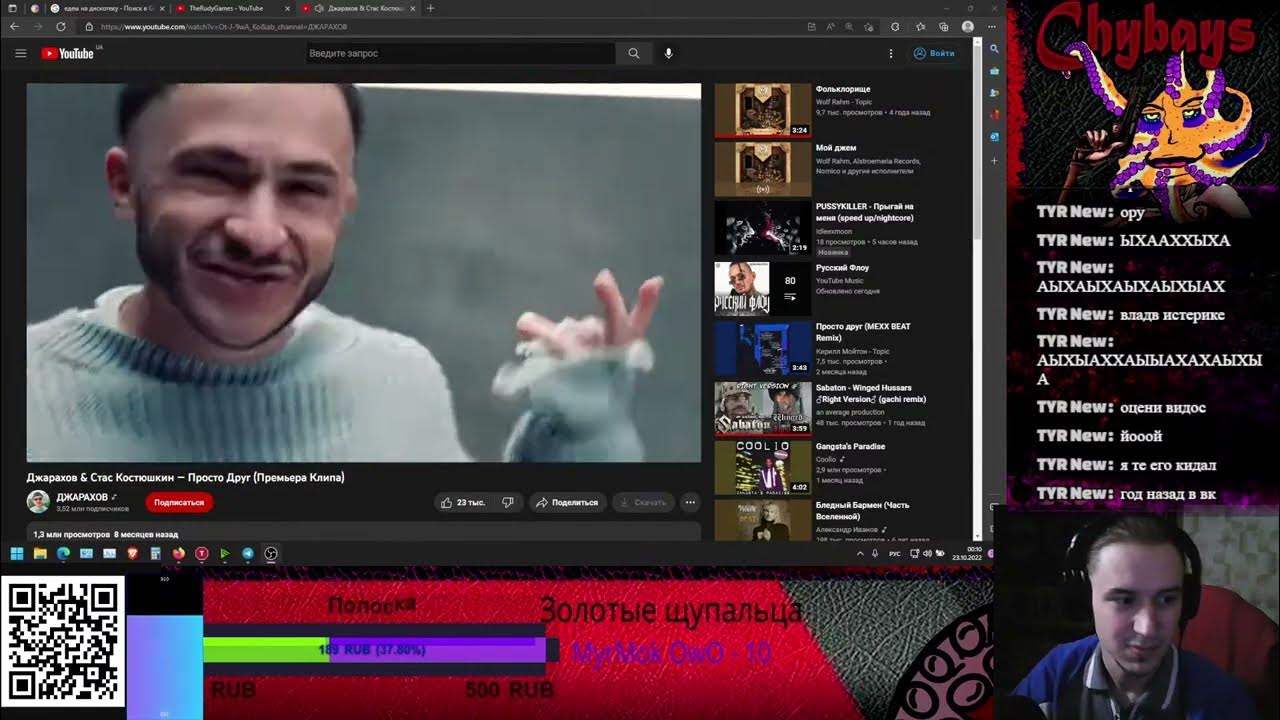The image size is (1280, 720).
Task: Launch Microsoft Edge from the taskbar
Action: pyautogui.click(x=63, y=553)
